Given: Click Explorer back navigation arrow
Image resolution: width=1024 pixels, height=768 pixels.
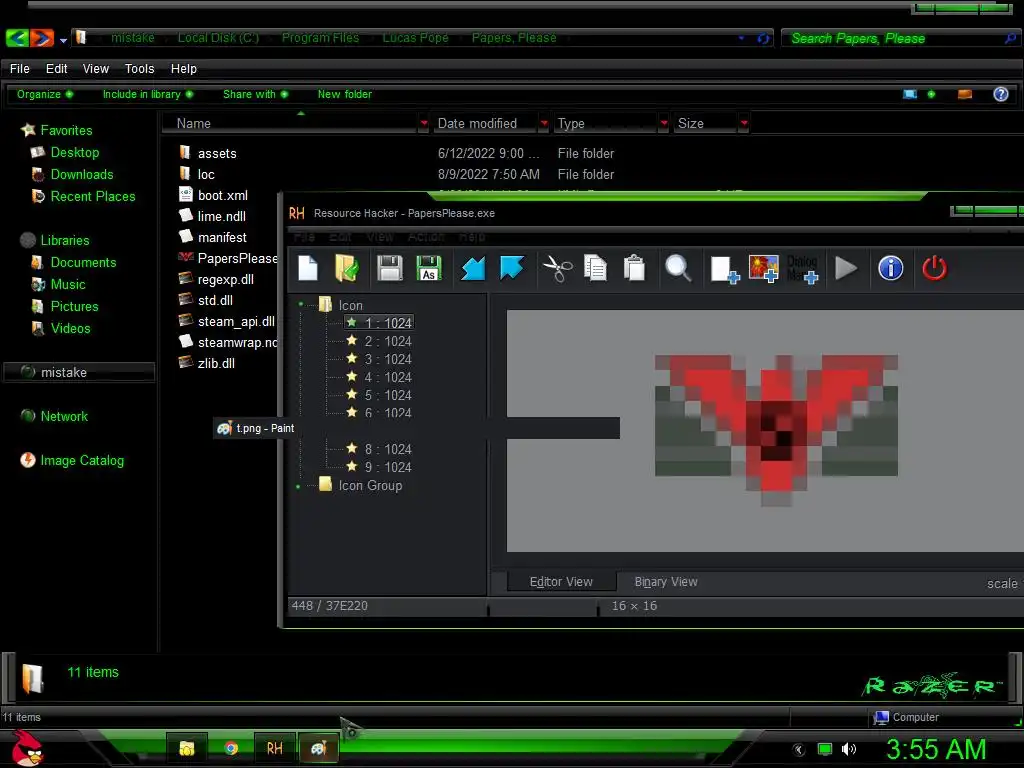Looking at the screenshot, I should [x=18, y=38].
